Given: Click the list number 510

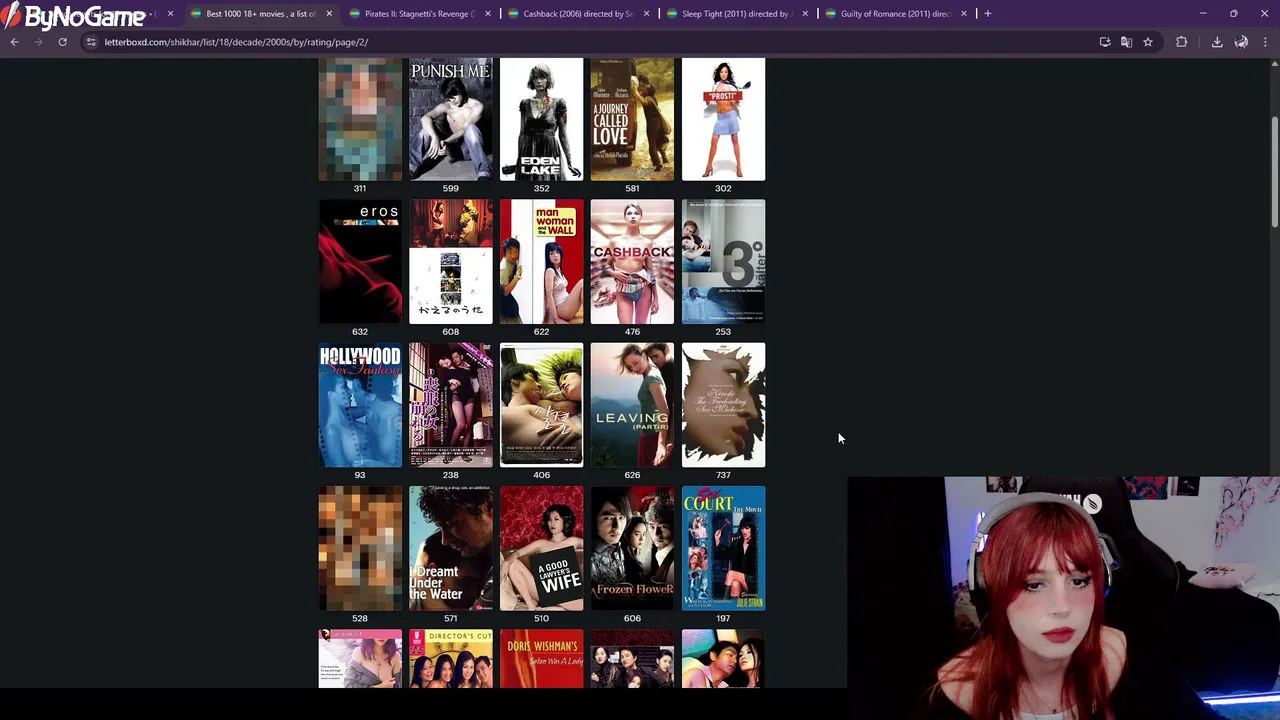Looking at the screenshot, I should click(541, 618).
